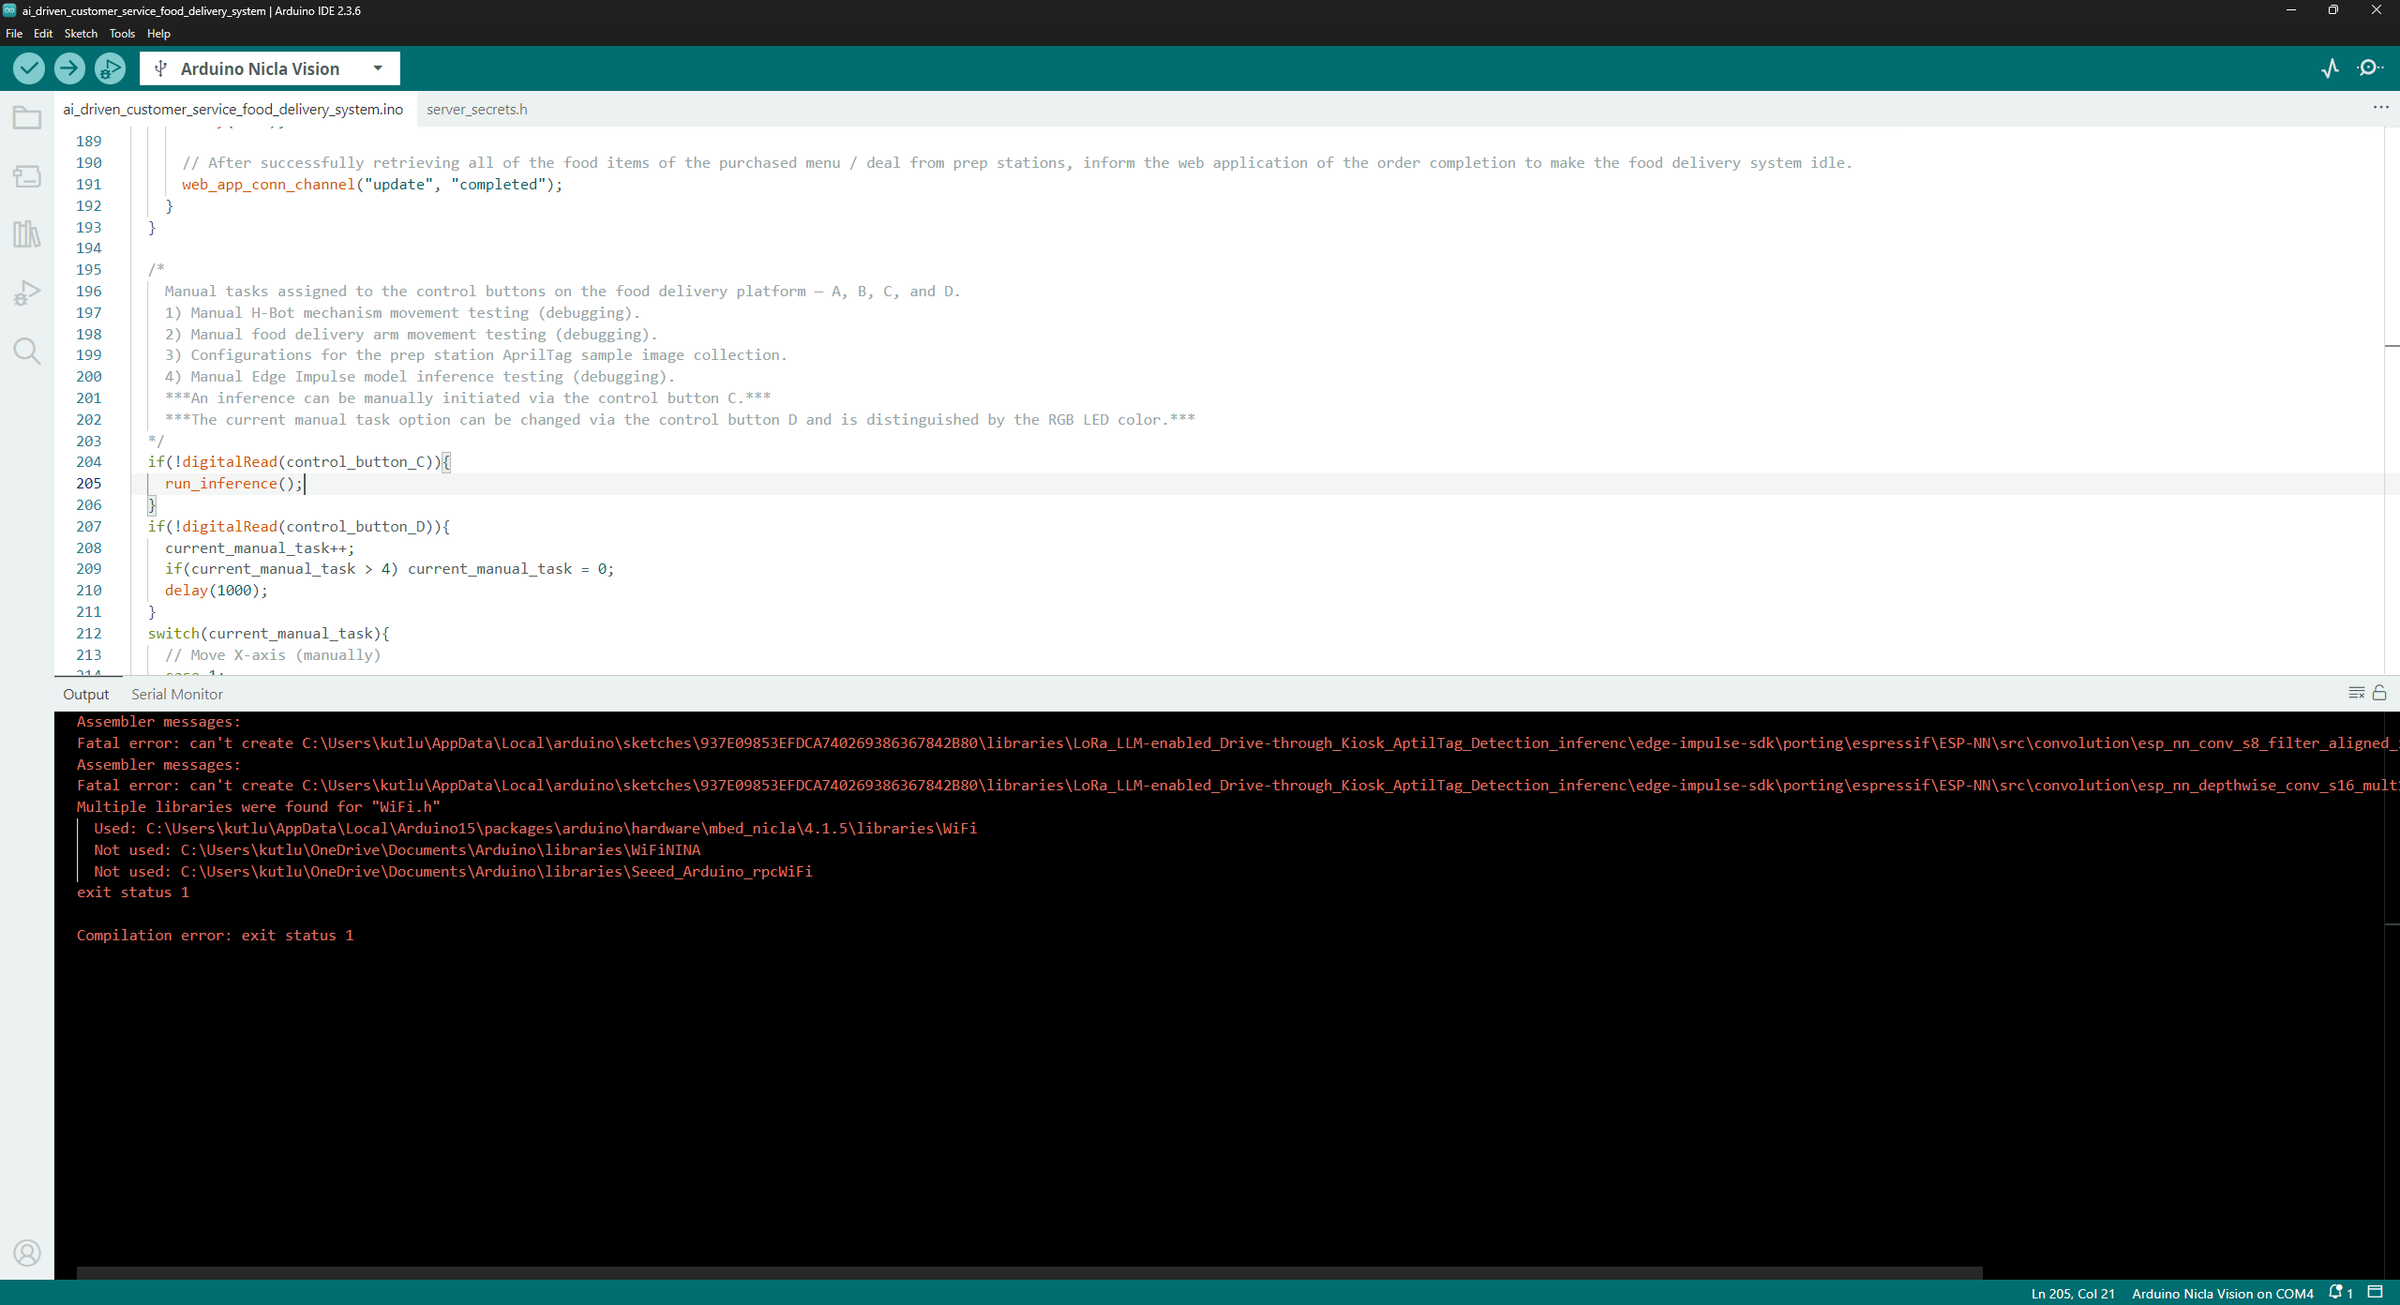Toggle output word wrap lines icon
2400x1305 pixels.
tap(2356, 693)
